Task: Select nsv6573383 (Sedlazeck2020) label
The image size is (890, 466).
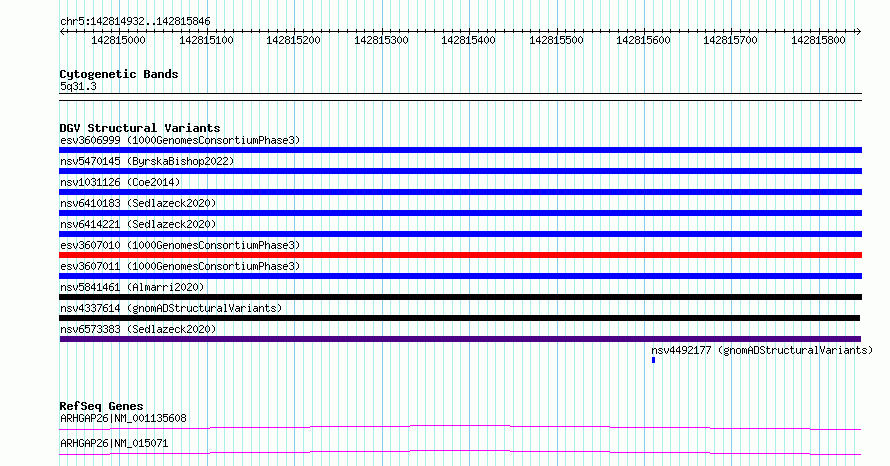Action: (138, 329)
